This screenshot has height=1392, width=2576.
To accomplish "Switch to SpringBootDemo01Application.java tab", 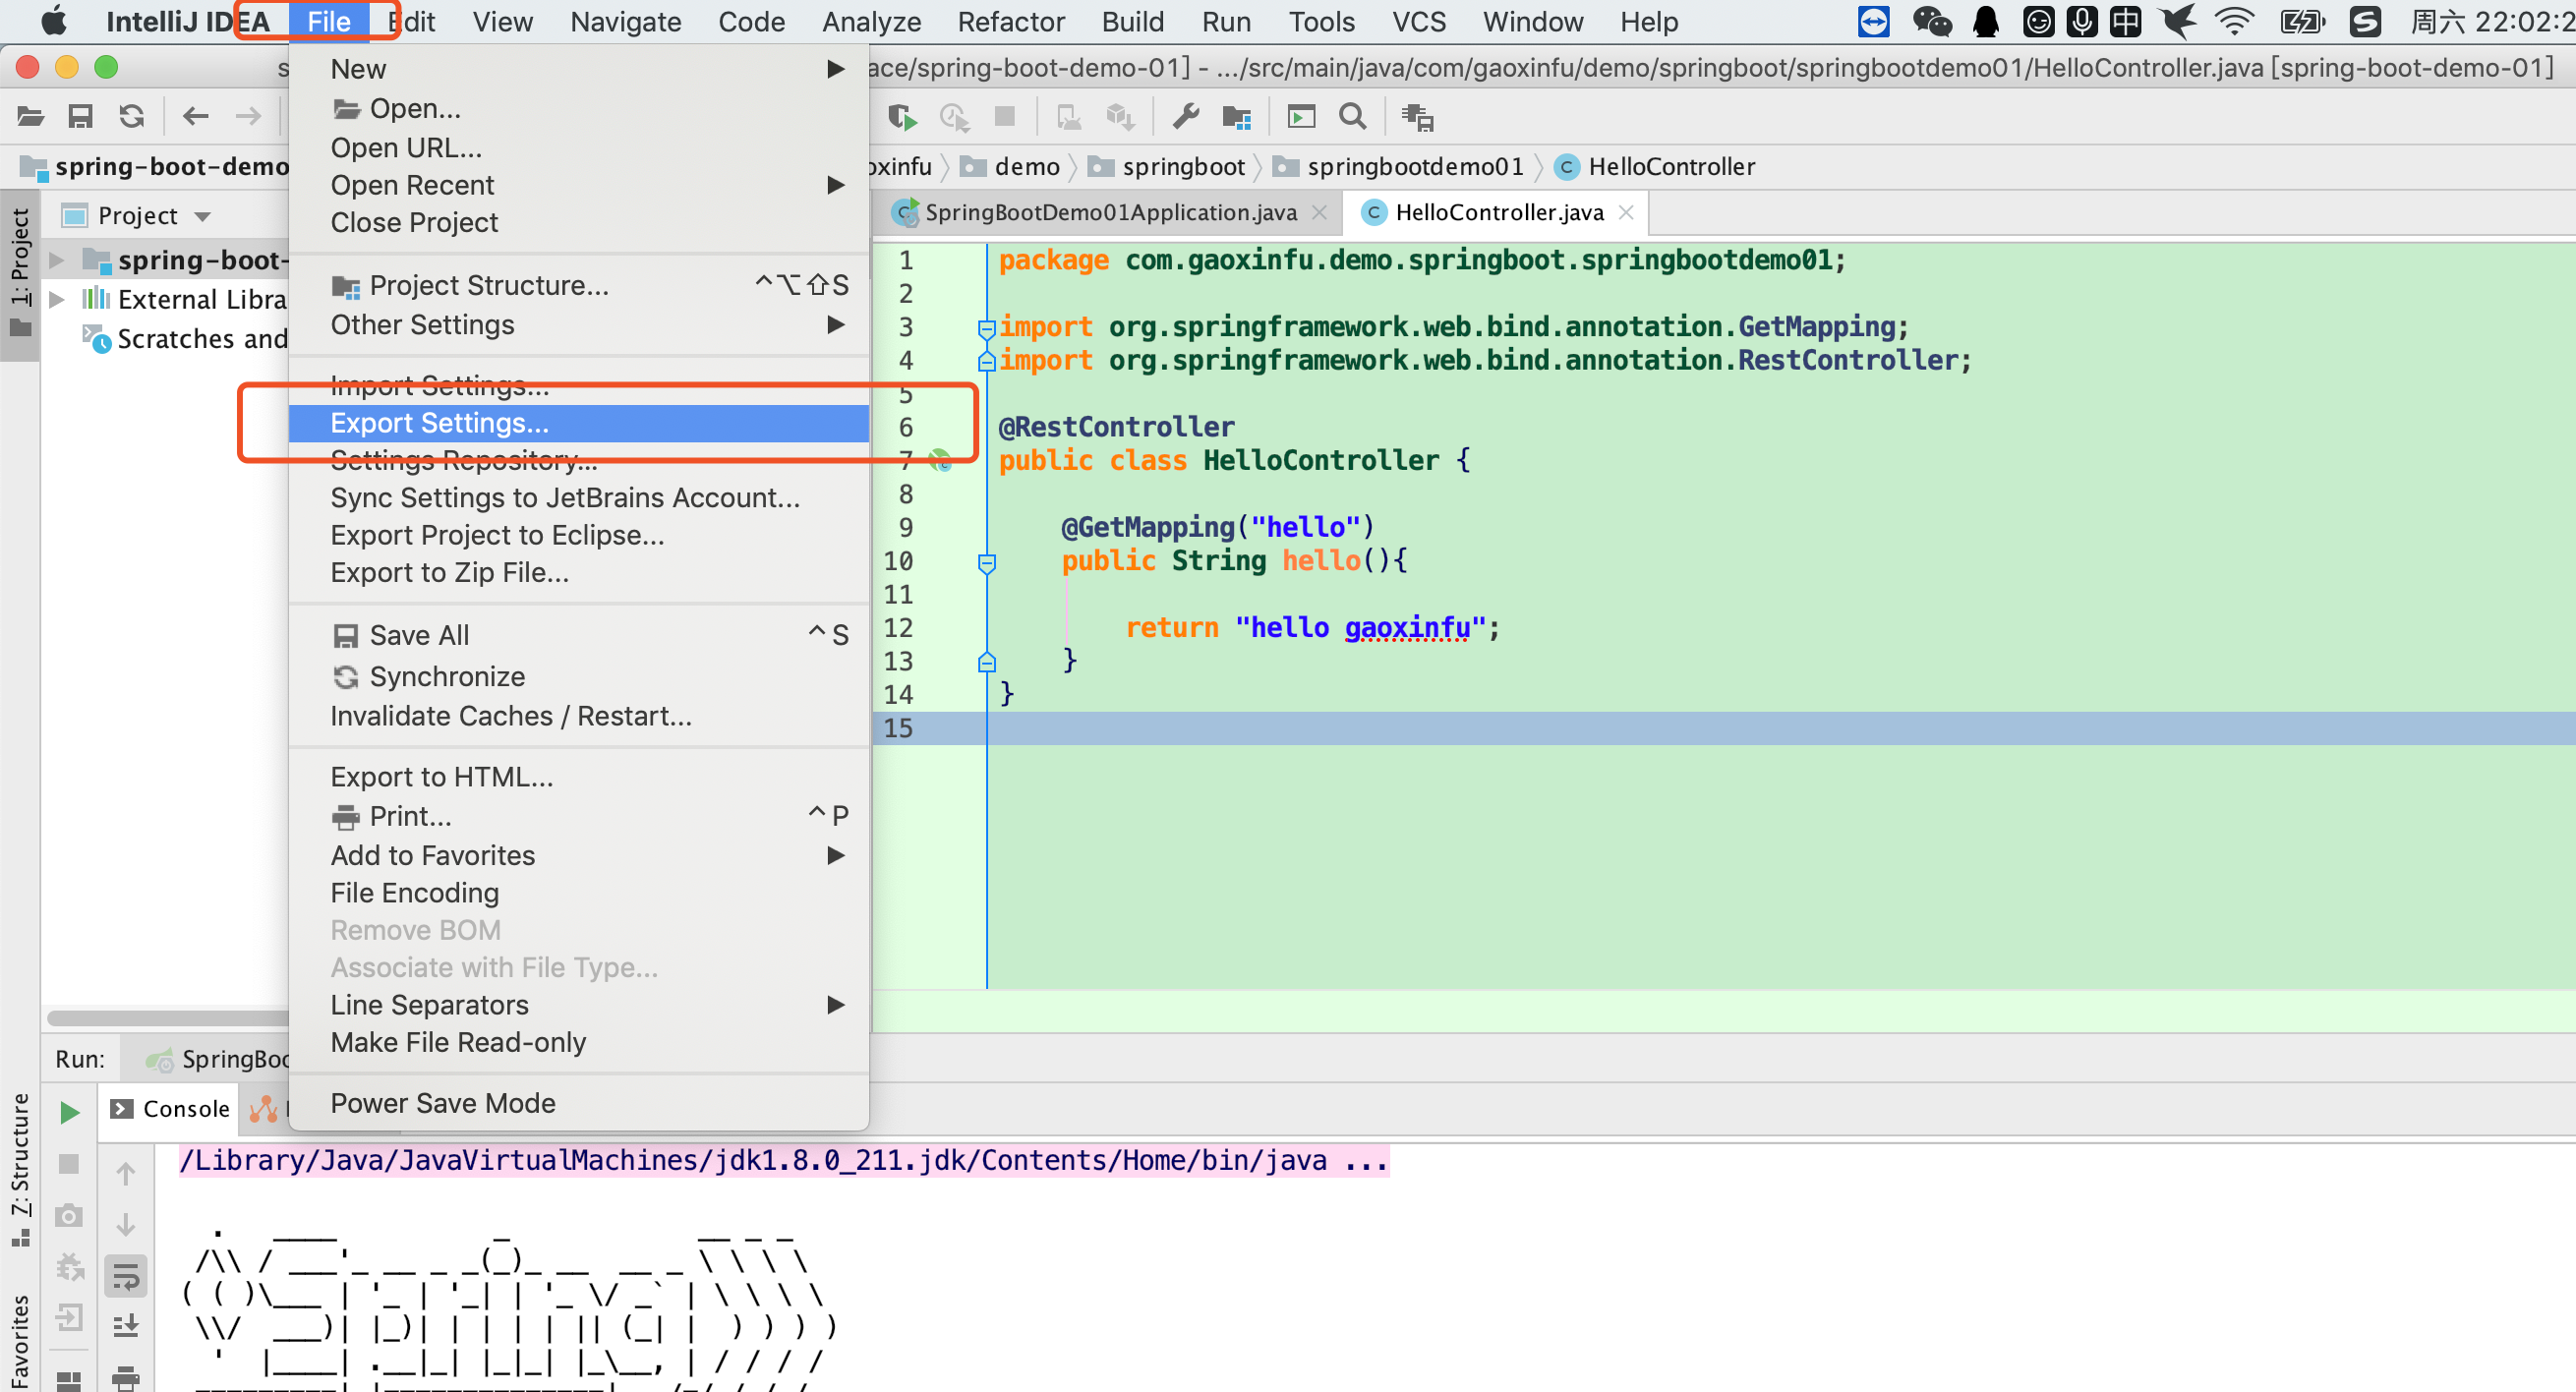I will 1110,212.
